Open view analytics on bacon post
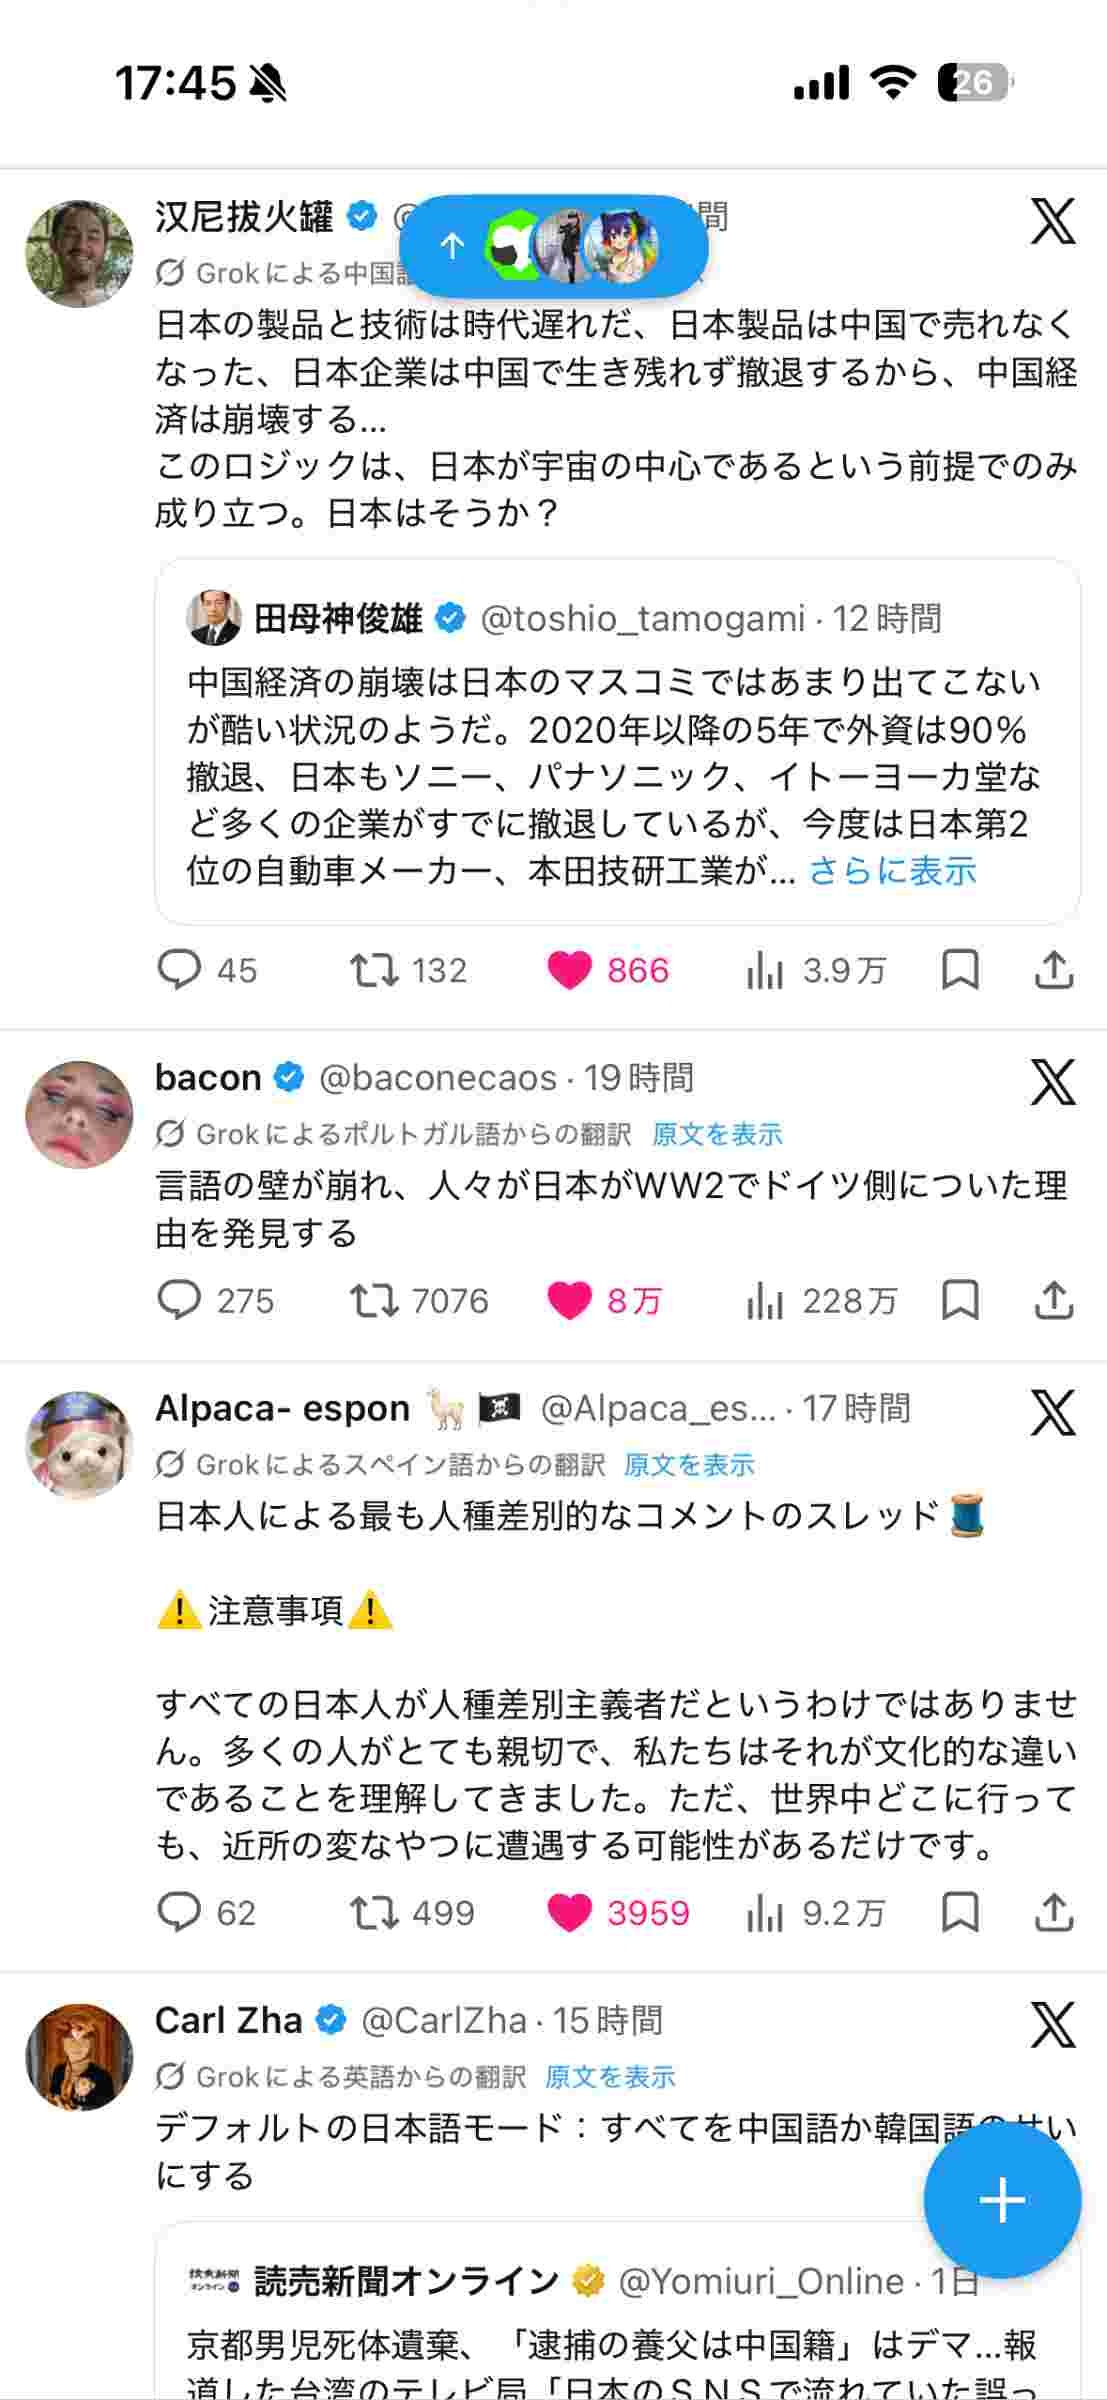1107x2400 pixels. point(765,1300)
